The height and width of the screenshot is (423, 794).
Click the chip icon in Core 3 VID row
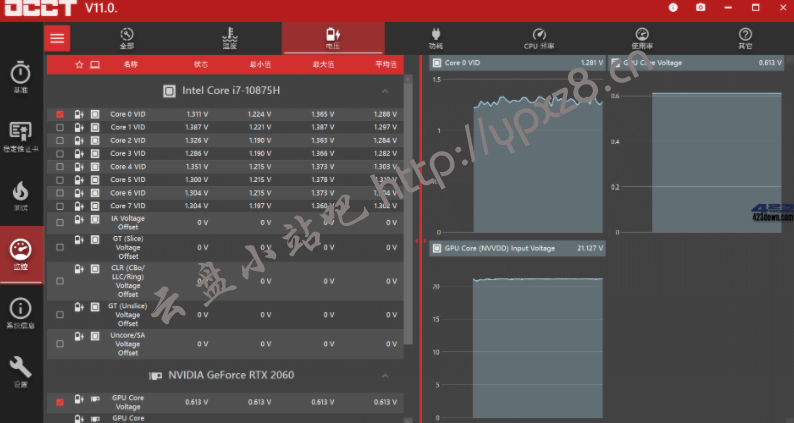pos(95,153)
